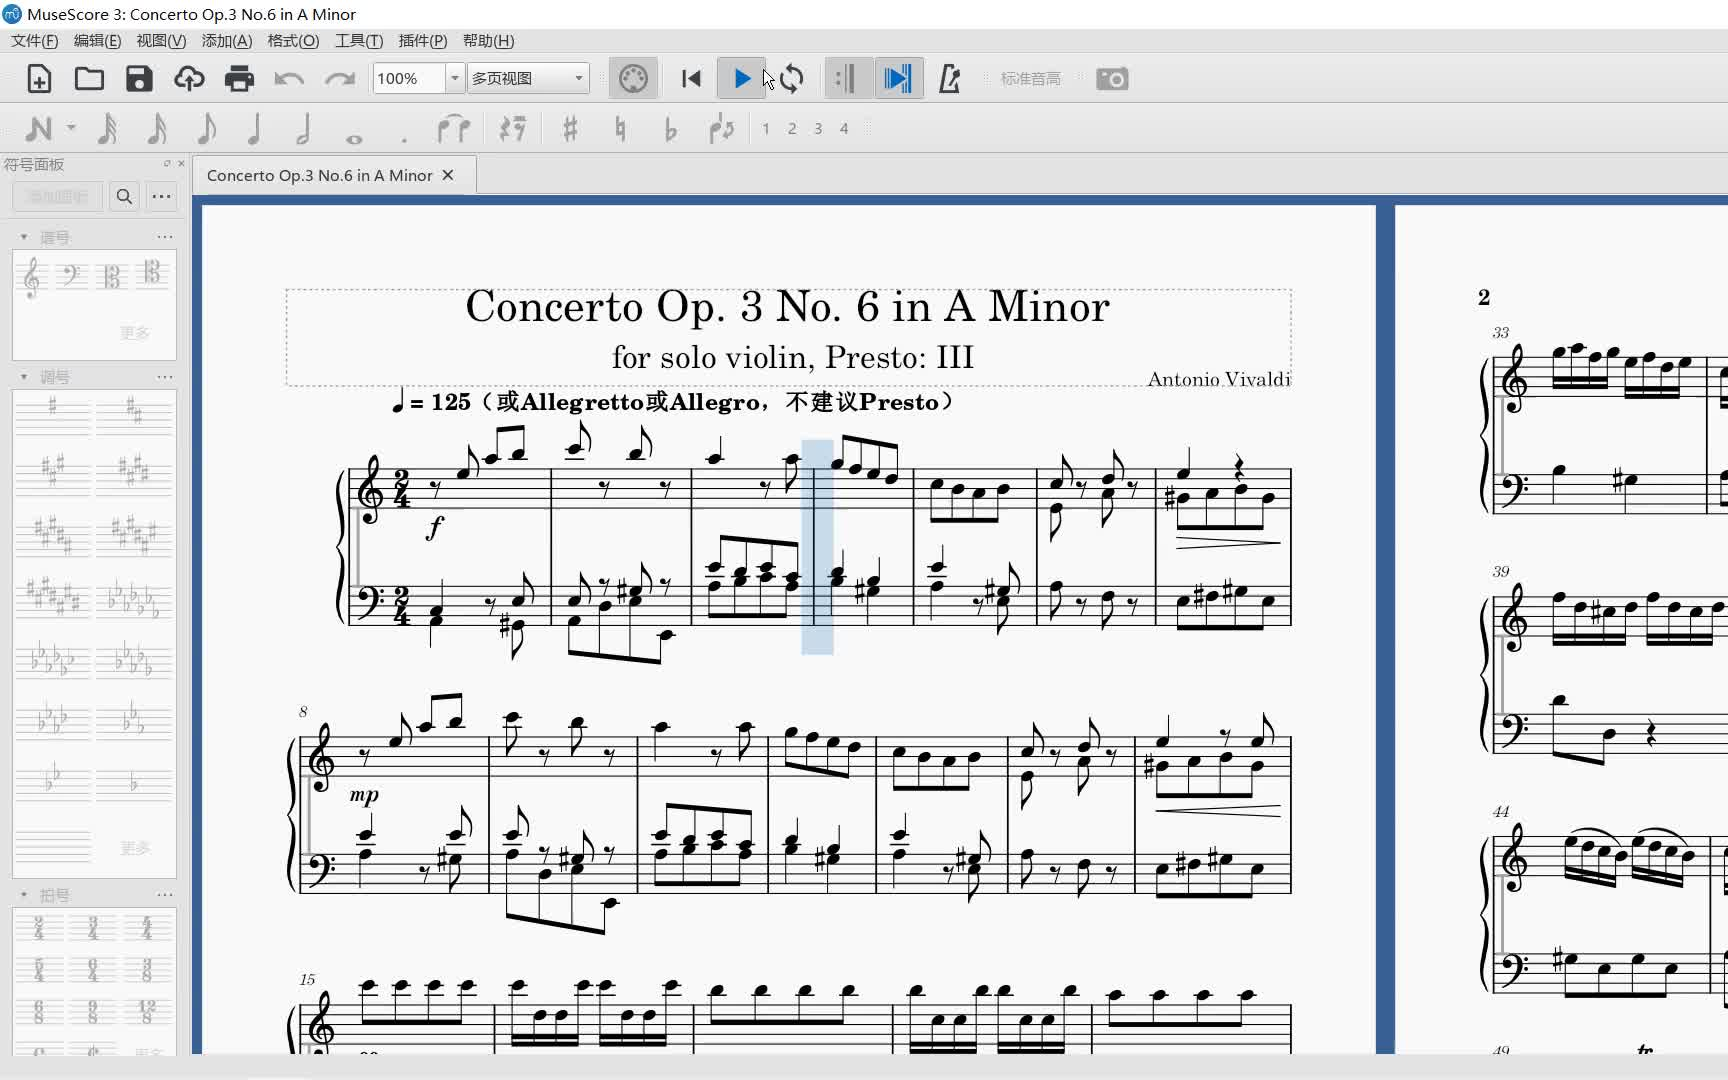Toggle MIDI input button

click(x=633, y=78)
